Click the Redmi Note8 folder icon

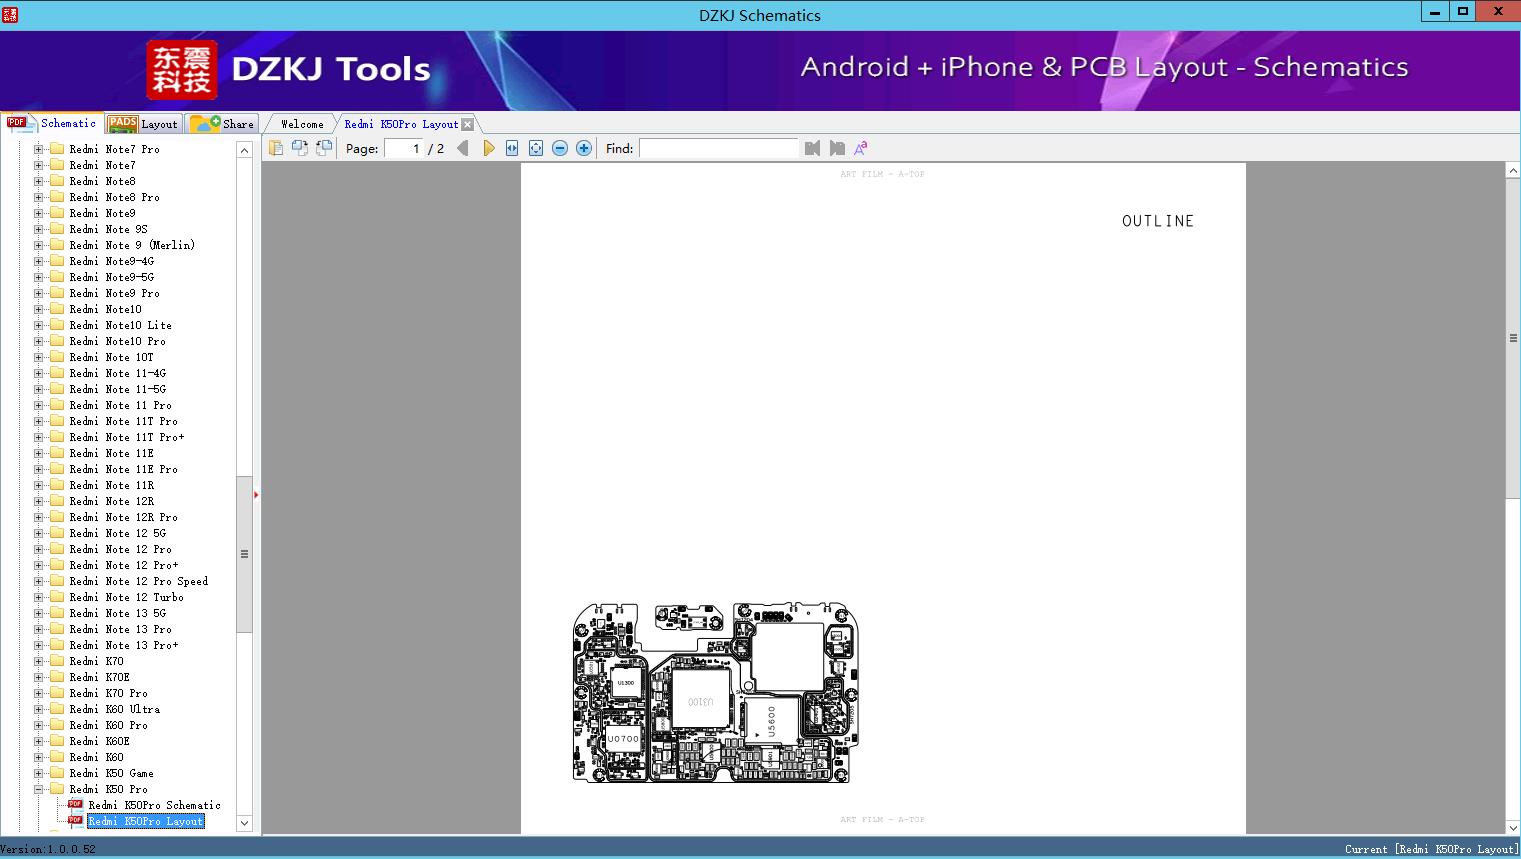57,181
